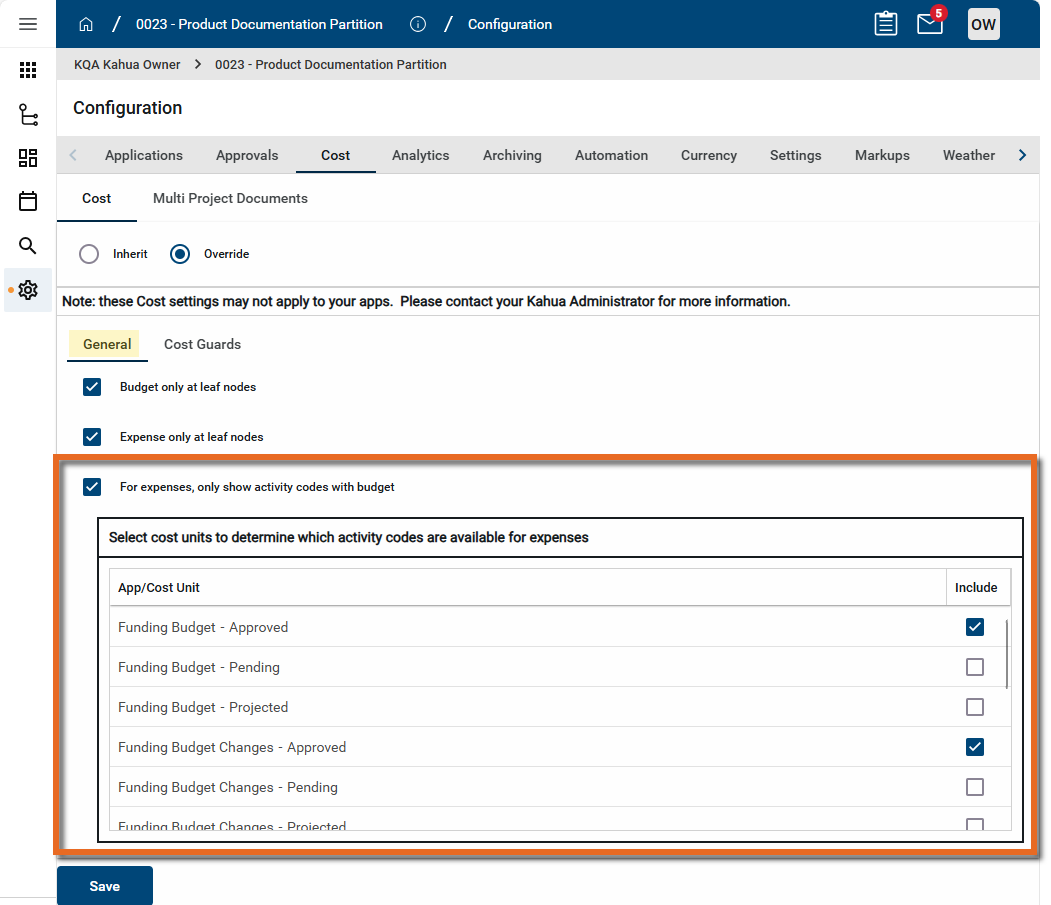The image size is (1051, 905).
Task: Click the home icon in breadcrumb
Action: pyautogui.click(x=86, y=24)
